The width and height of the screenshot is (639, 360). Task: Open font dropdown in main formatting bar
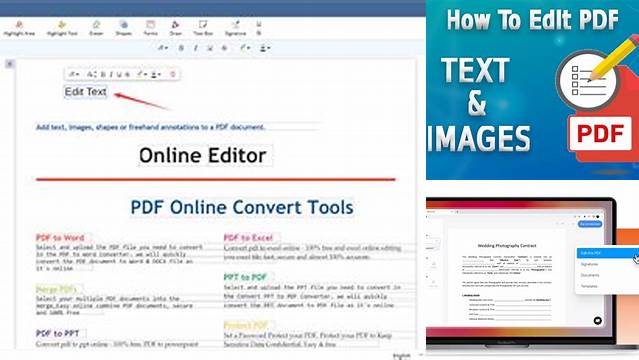click(163, 48)
